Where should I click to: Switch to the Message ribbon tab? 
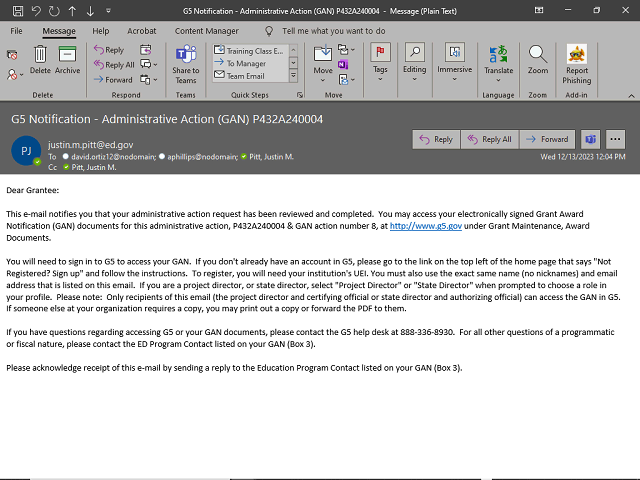[x=59, y=31]
